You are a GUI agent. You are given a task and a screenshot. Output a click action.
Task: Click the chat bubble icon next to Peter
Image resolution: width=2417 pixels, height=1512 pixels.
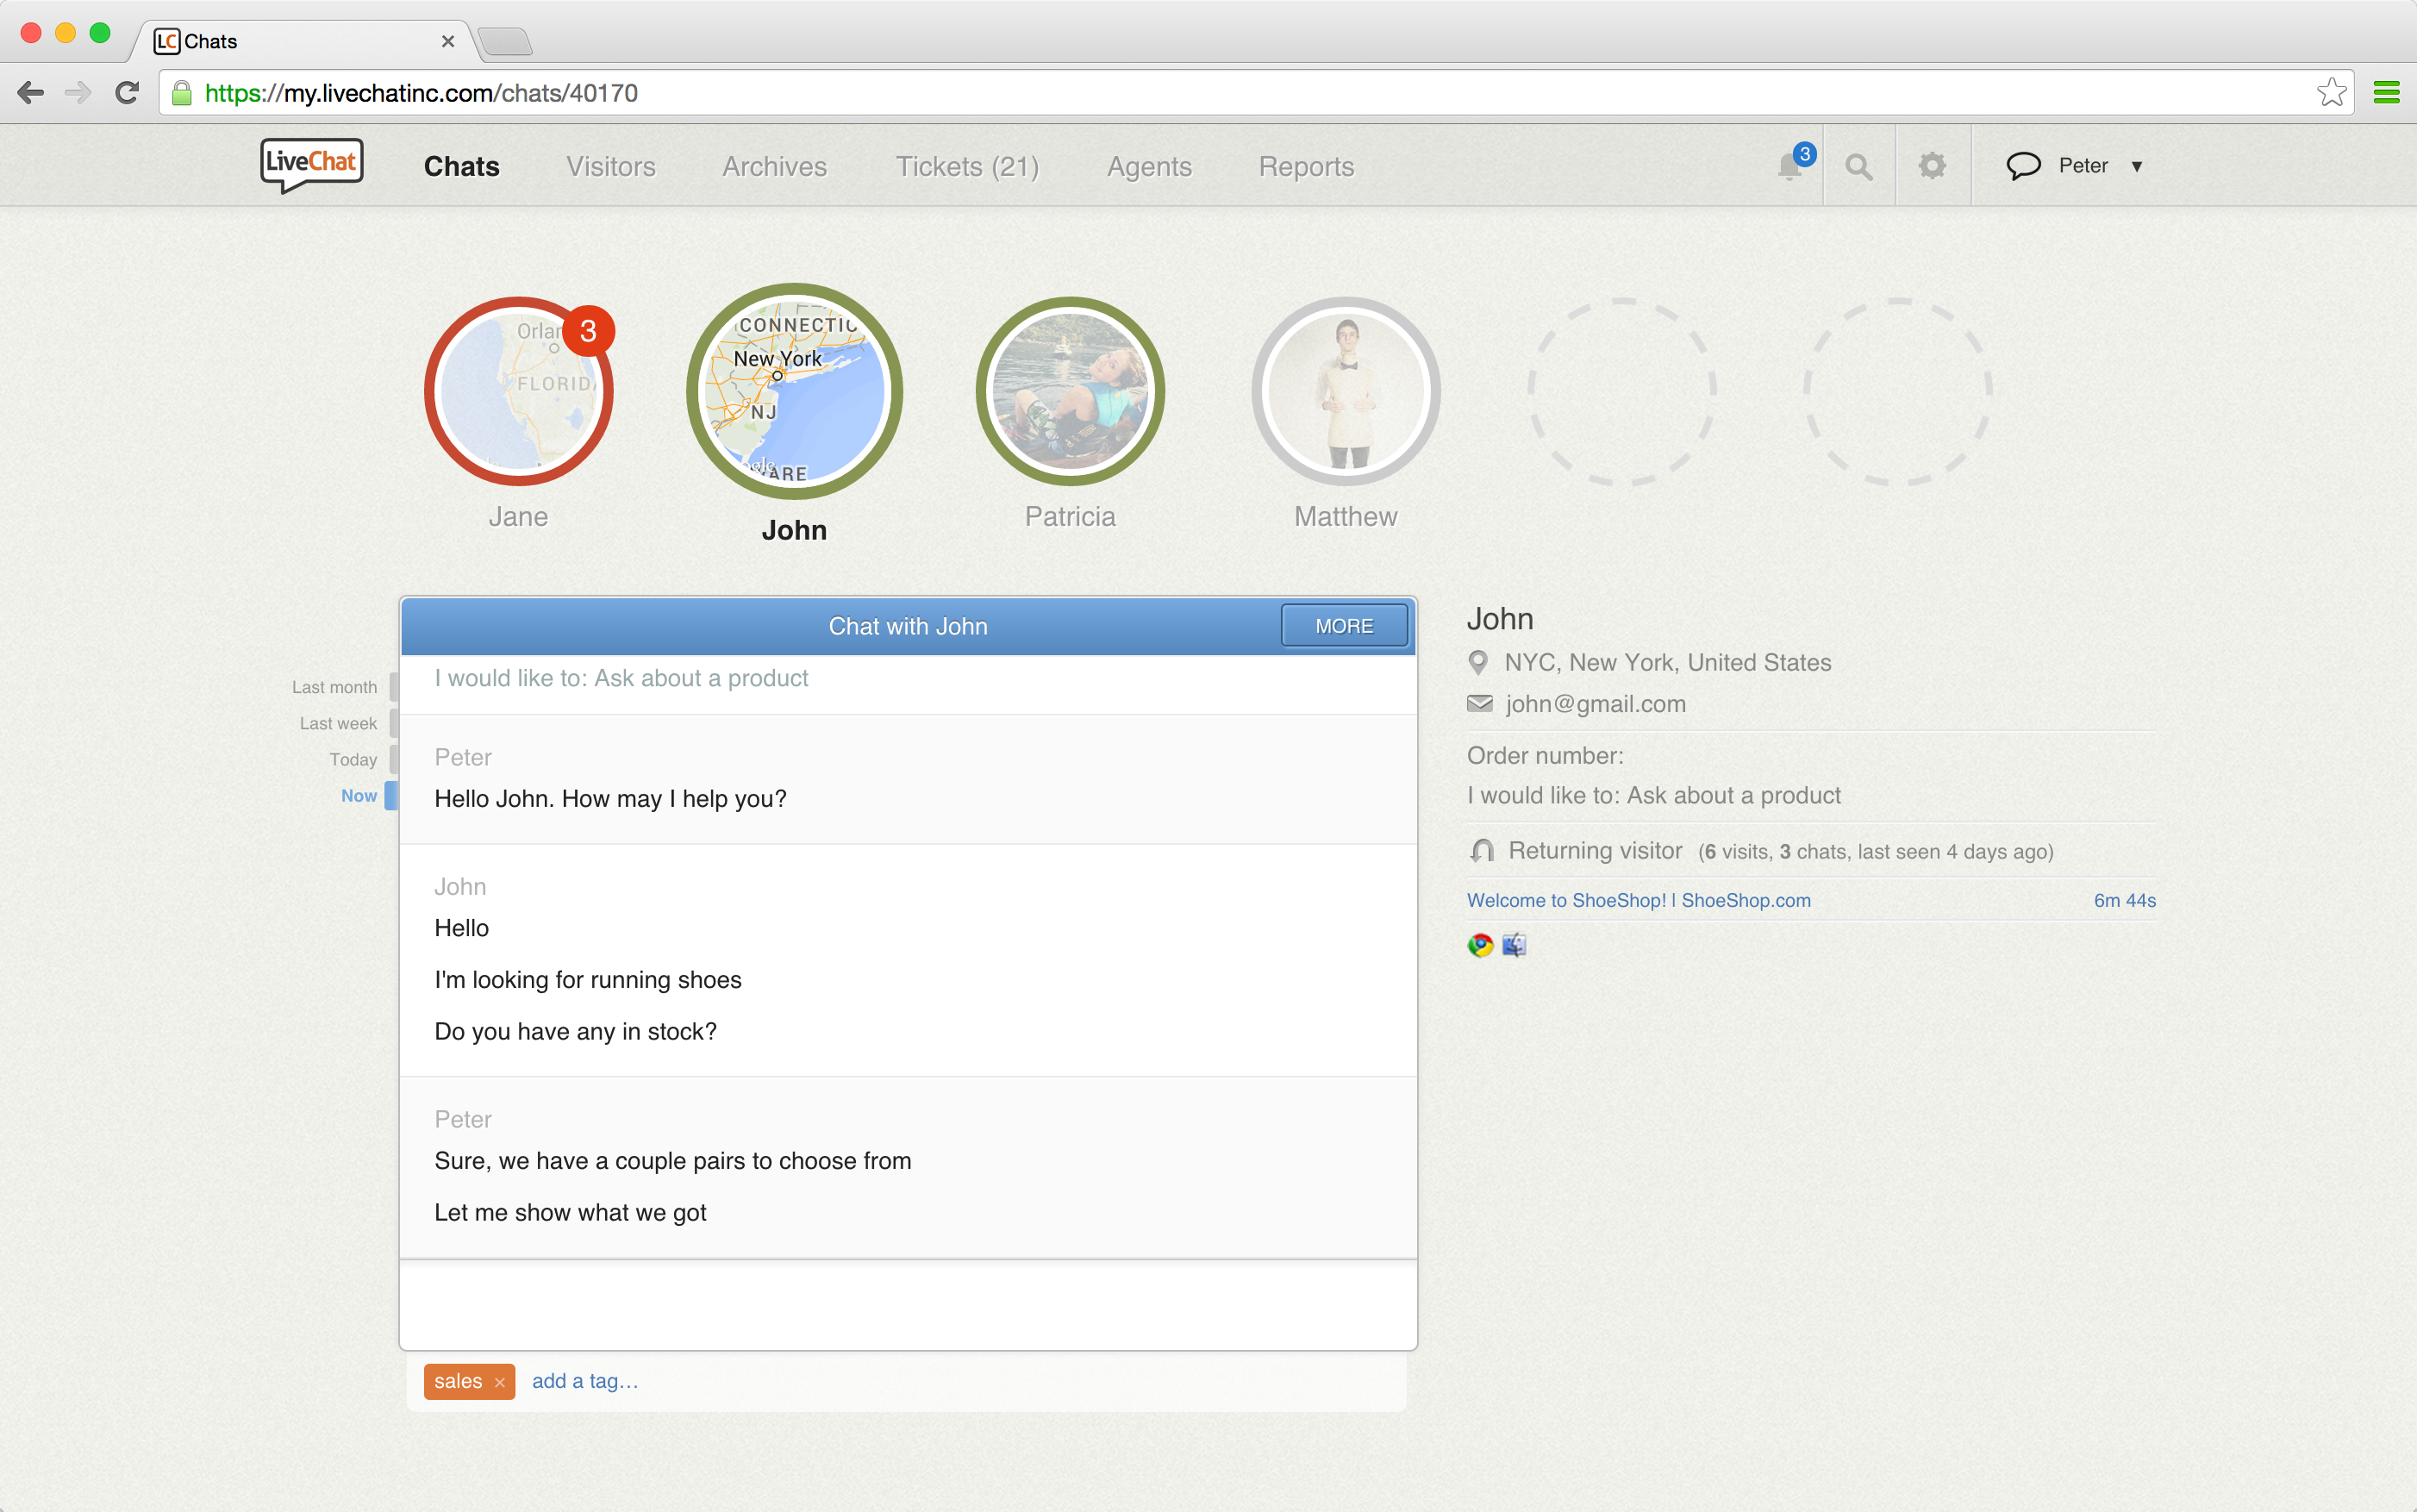[x=2021, y=166]
